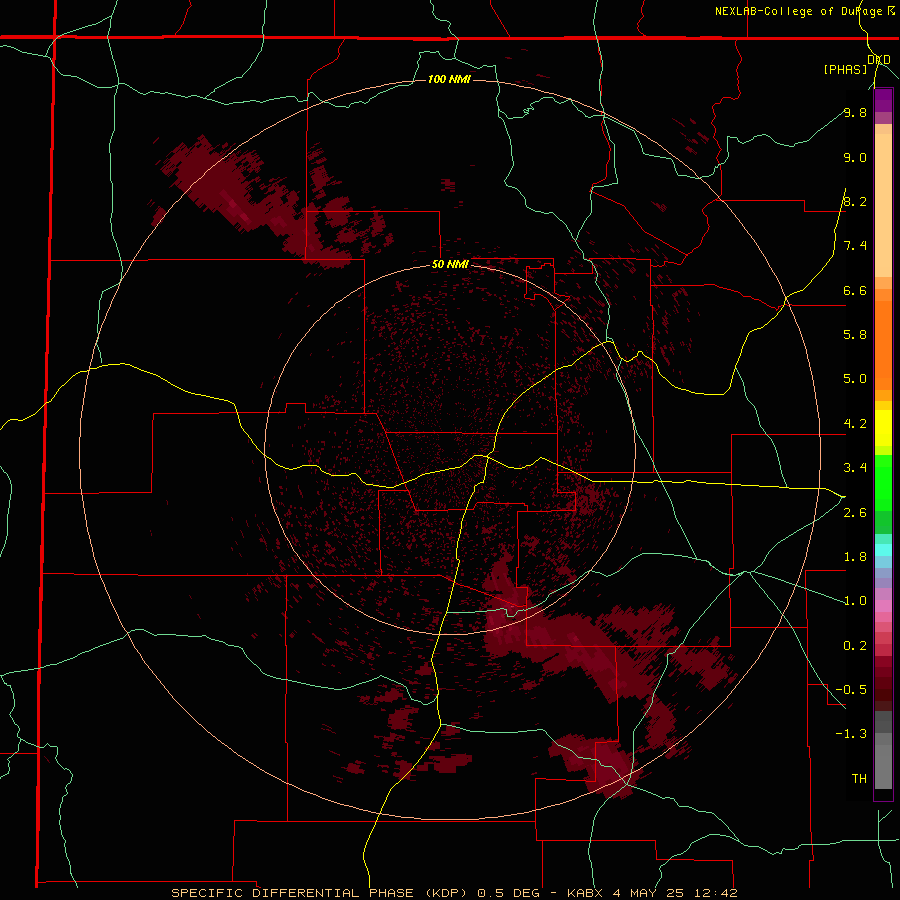Click the yellow segment of color bar
The image size is (900, 900).
click(883, 428)
